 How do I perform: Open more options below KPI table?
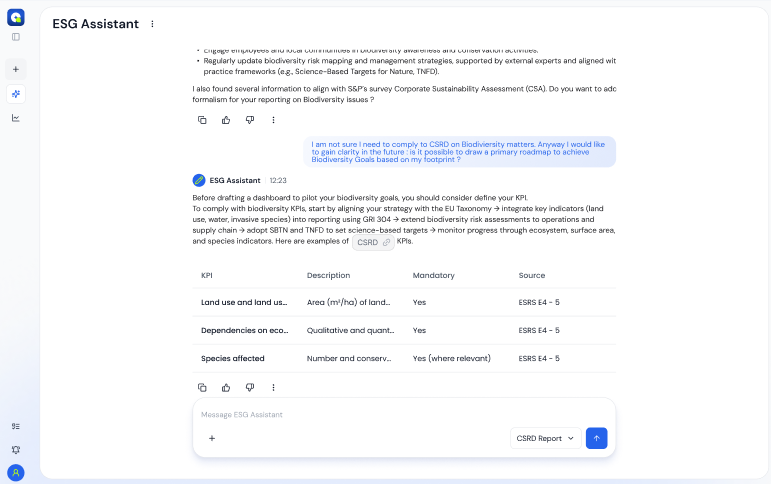tap(273, 387)
